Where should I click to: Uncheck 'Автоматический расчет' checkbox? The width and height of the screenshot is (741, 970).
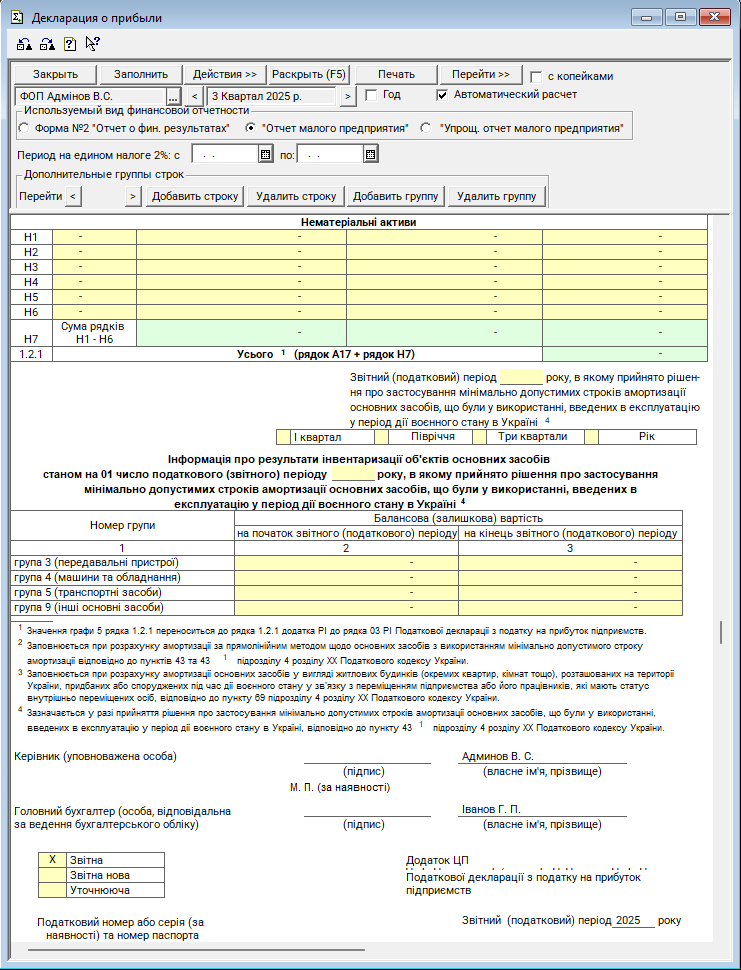pos(442,95)
